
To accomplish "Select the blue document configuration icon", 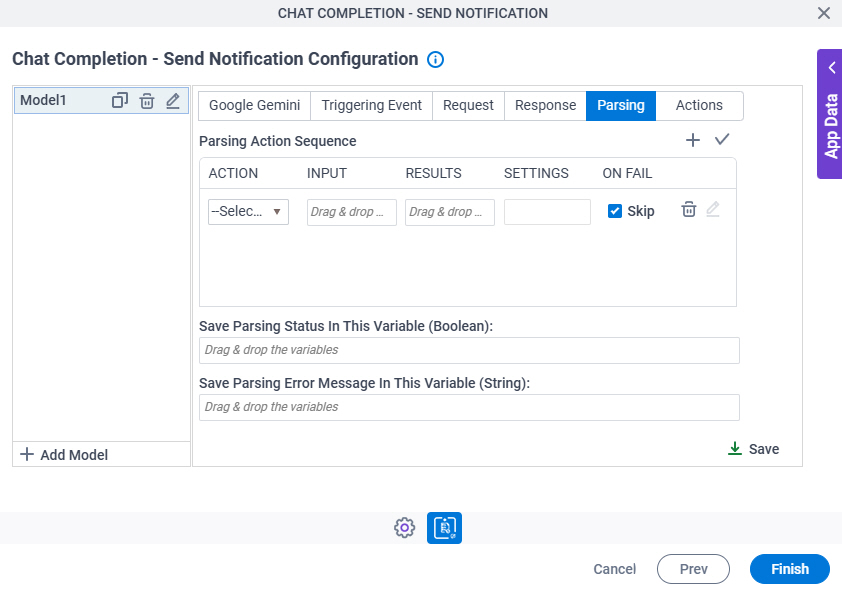I will (x=445, y=528).
